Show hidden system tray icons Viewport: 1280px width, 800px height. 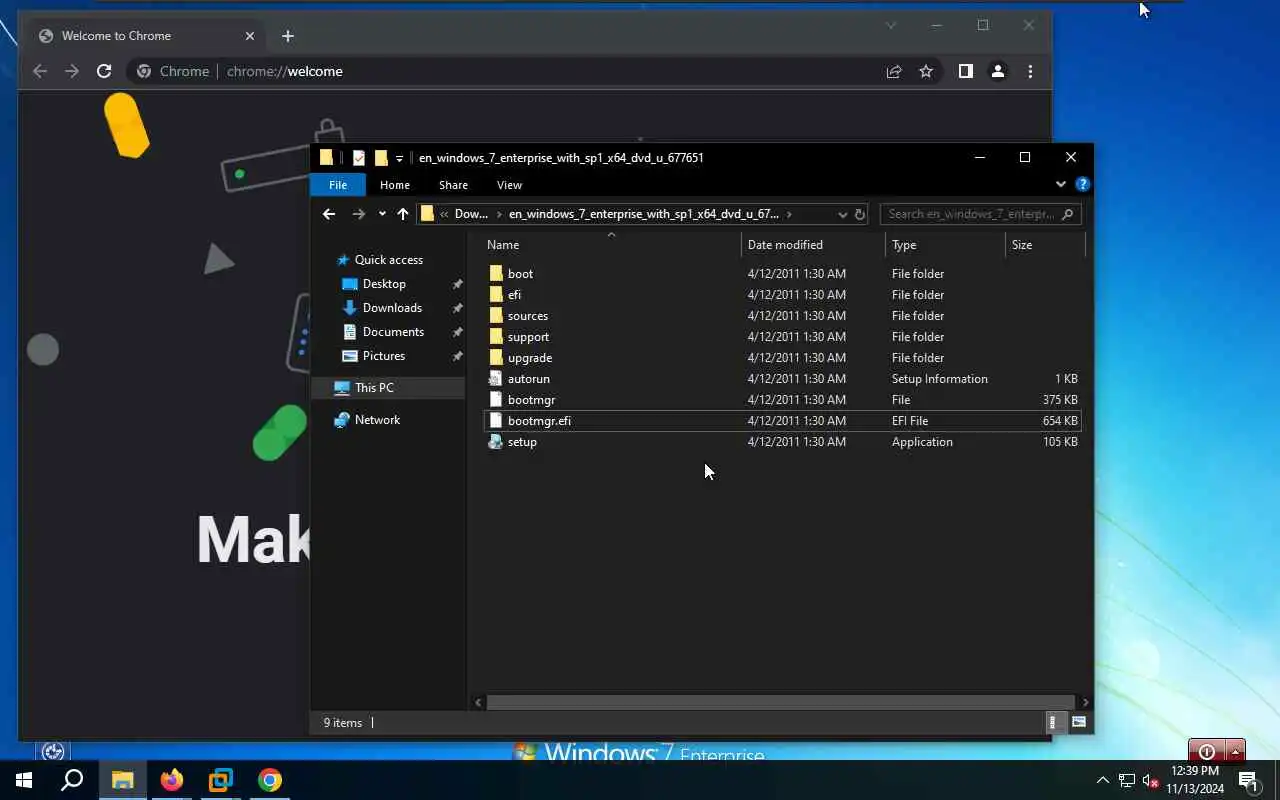click(x=1103, y=780)
